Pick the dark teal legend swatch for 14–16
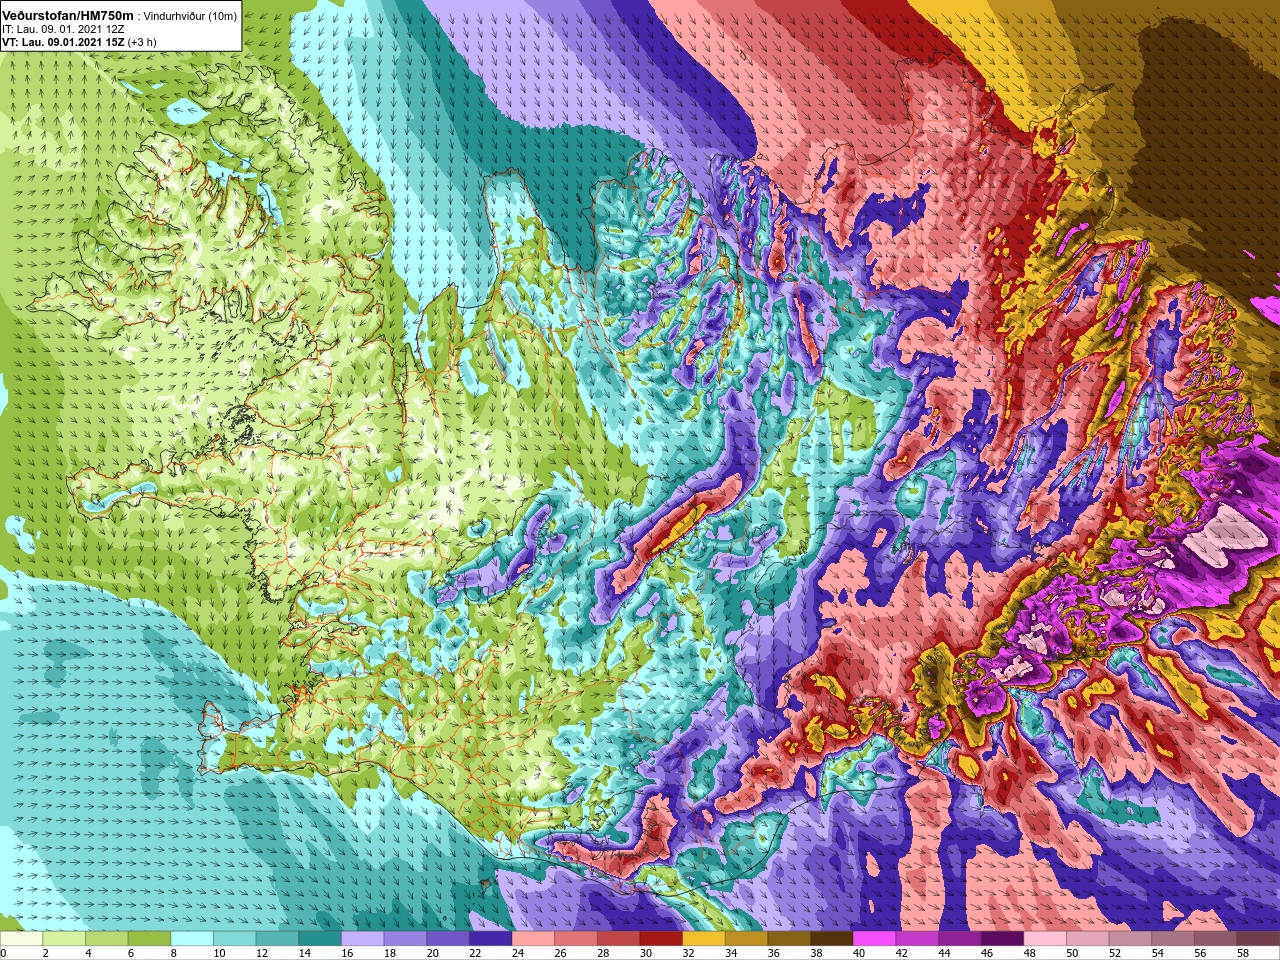 point(320,940)
